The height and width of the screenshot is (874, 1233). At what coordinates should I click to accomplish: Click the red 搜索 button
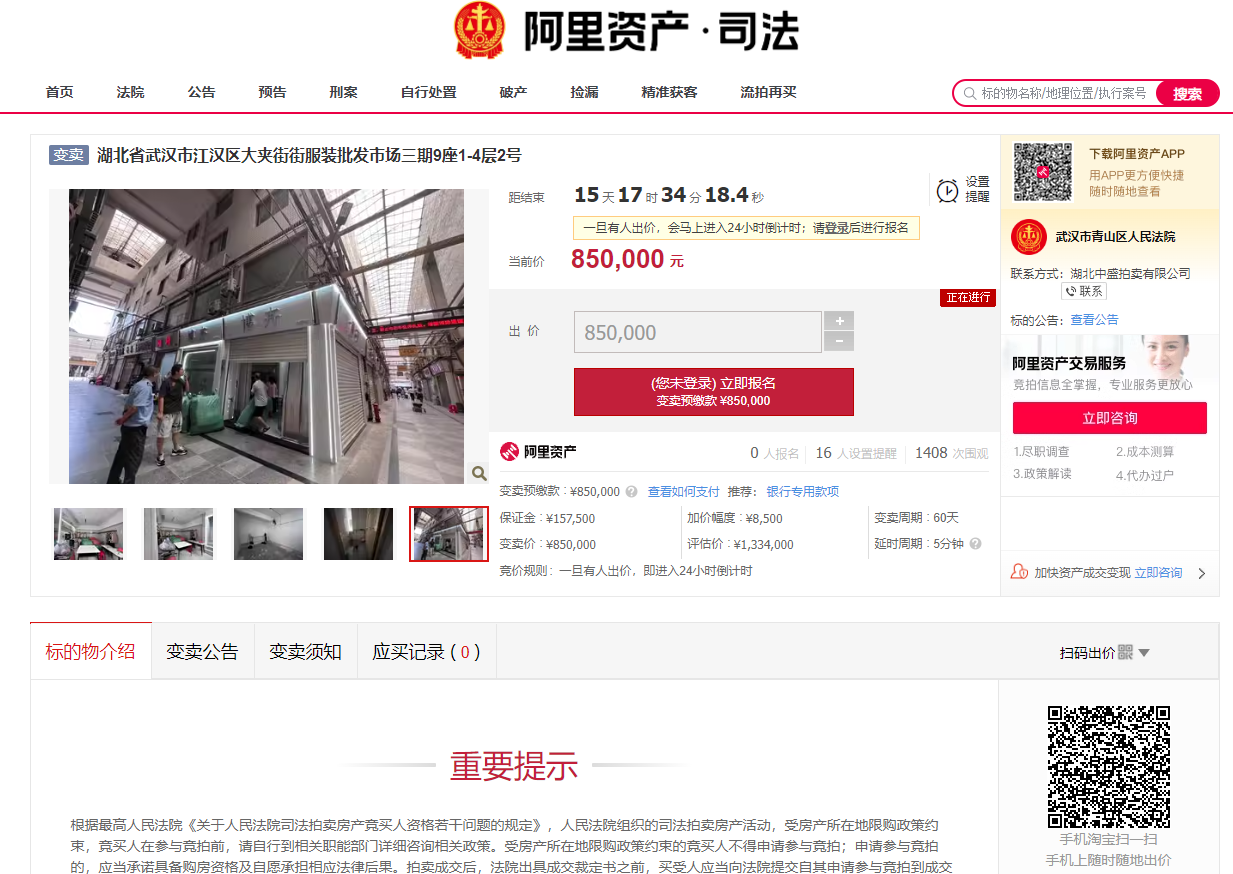pos(1188,94)
